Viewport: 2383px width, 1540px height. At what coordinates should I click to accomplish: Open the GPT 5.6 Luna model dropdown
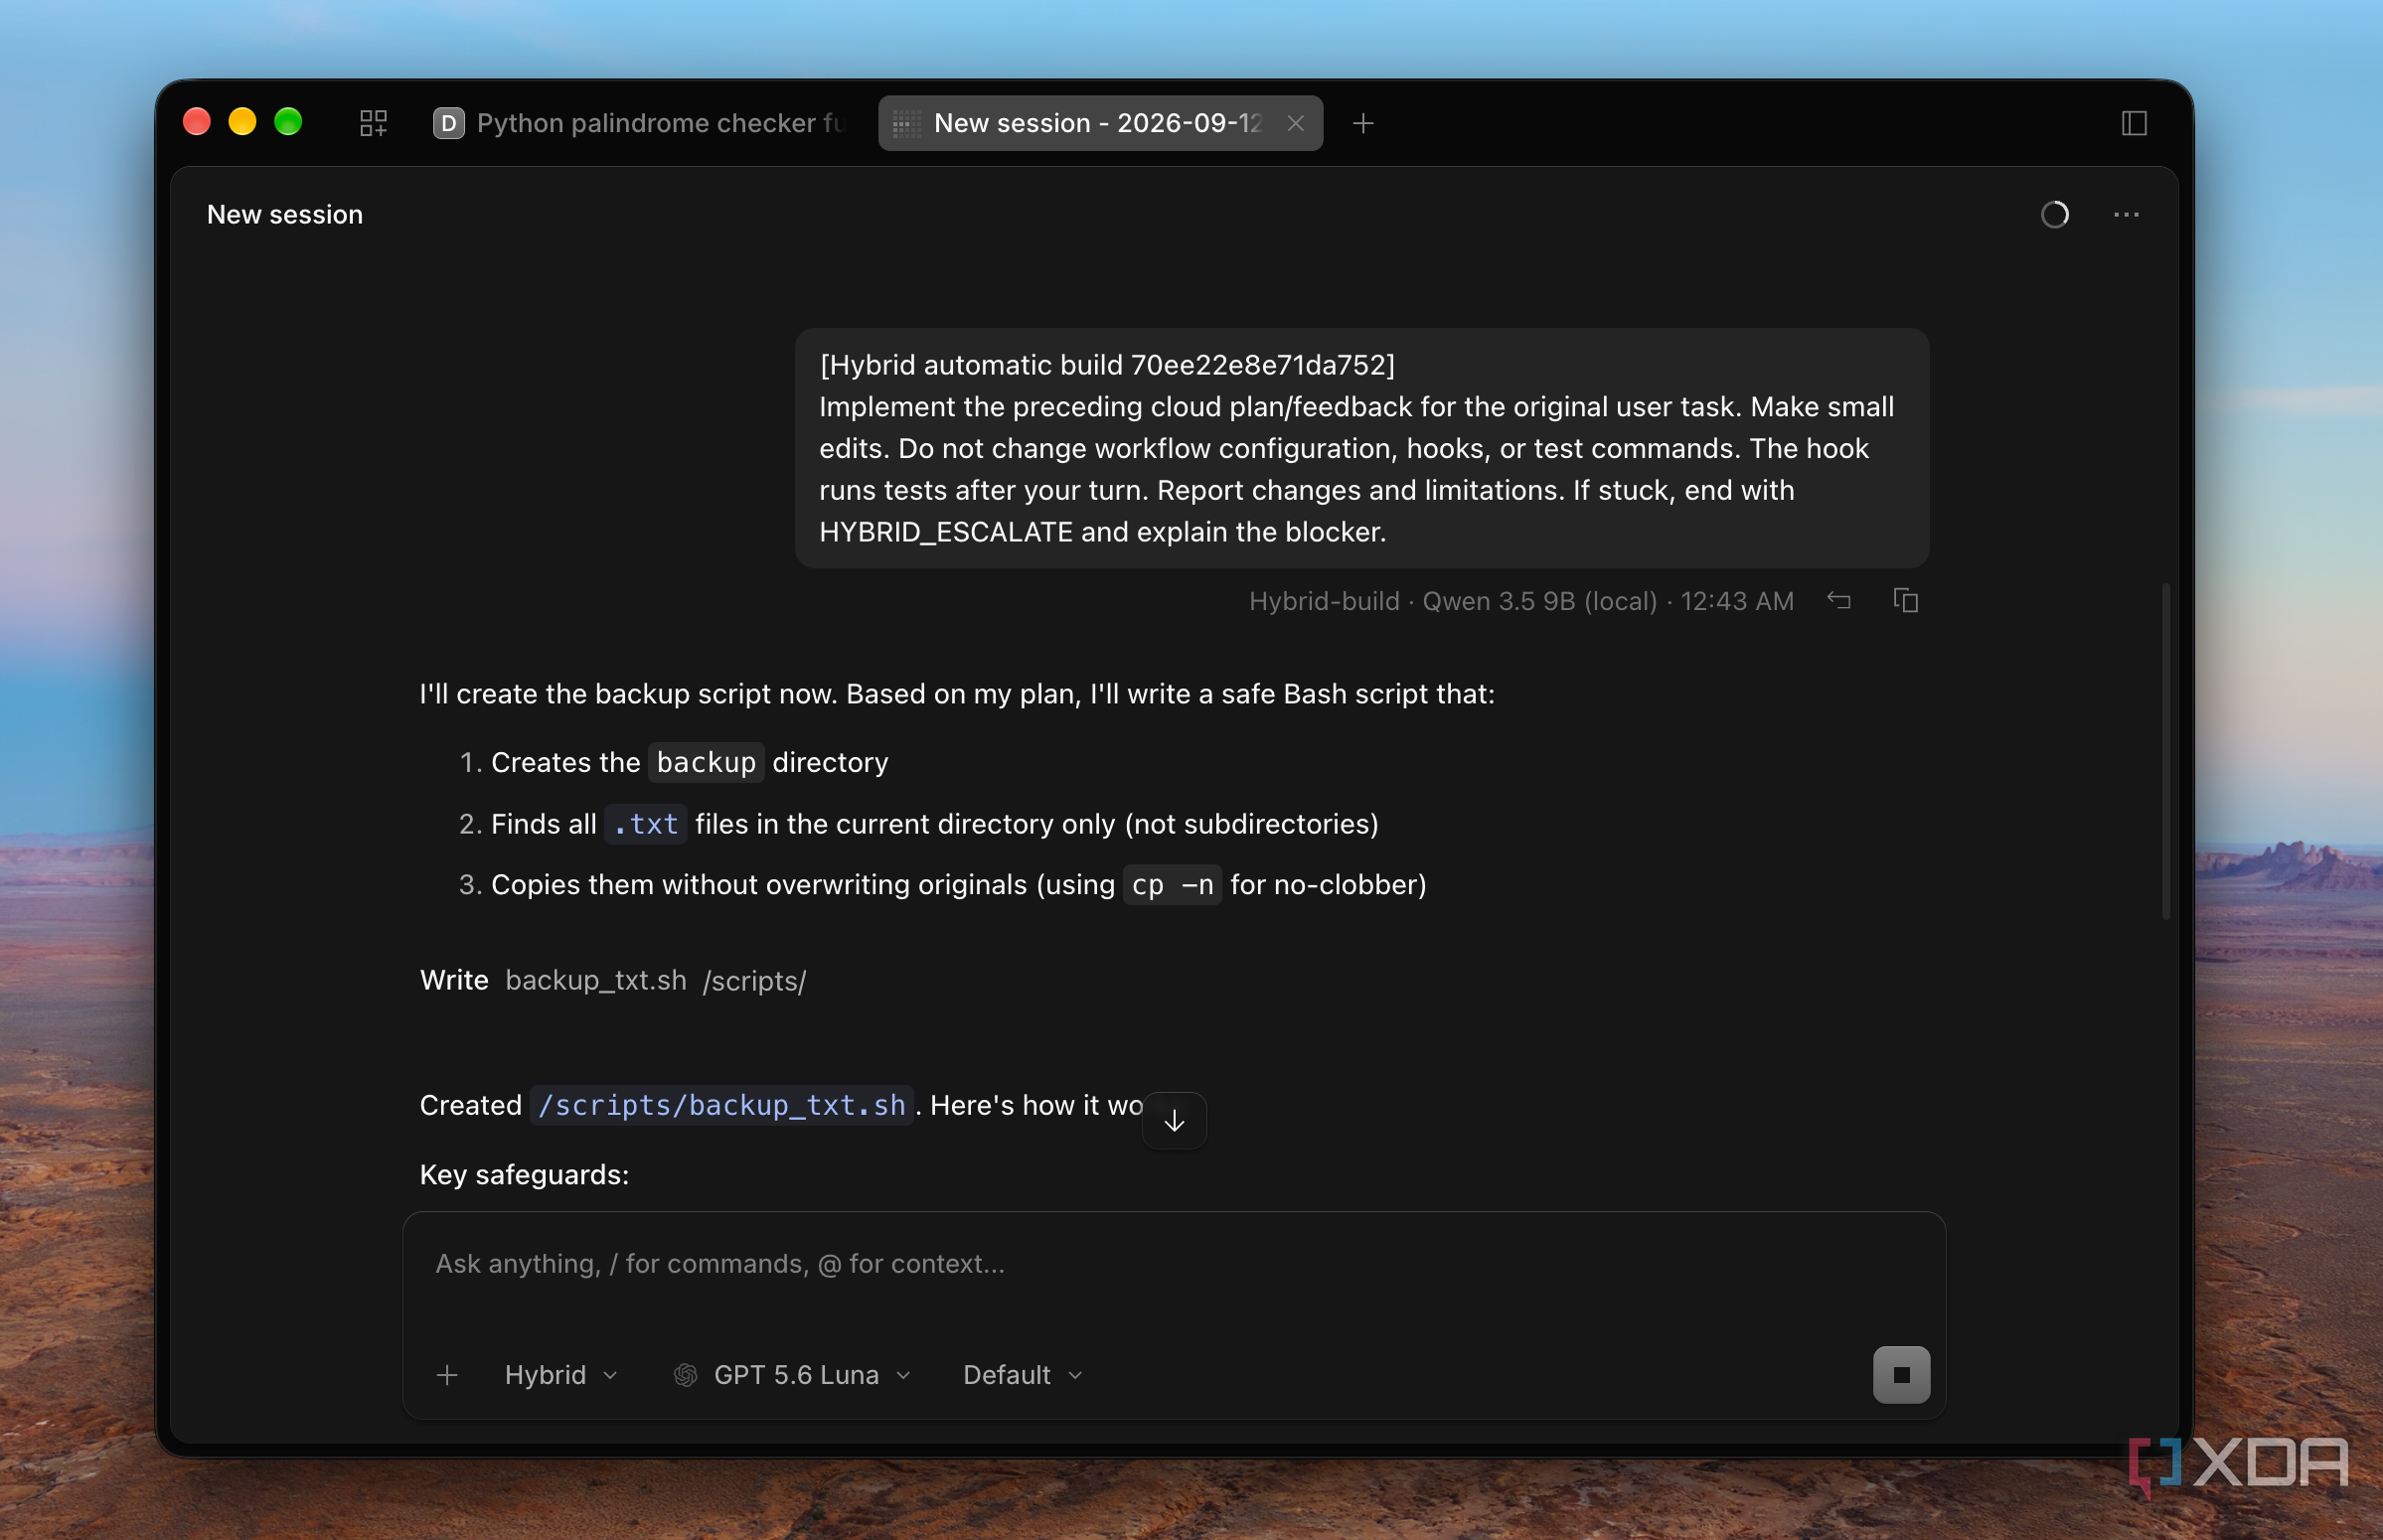tap(793, 1375)
